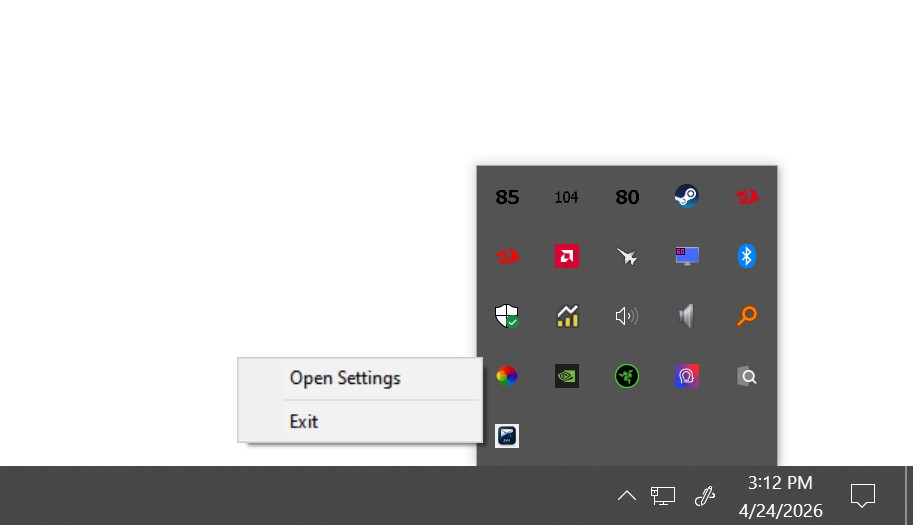The width and height of the screenshot is (913, 525).
Task: Click the Steam tray icon
Action: point(686,196)
